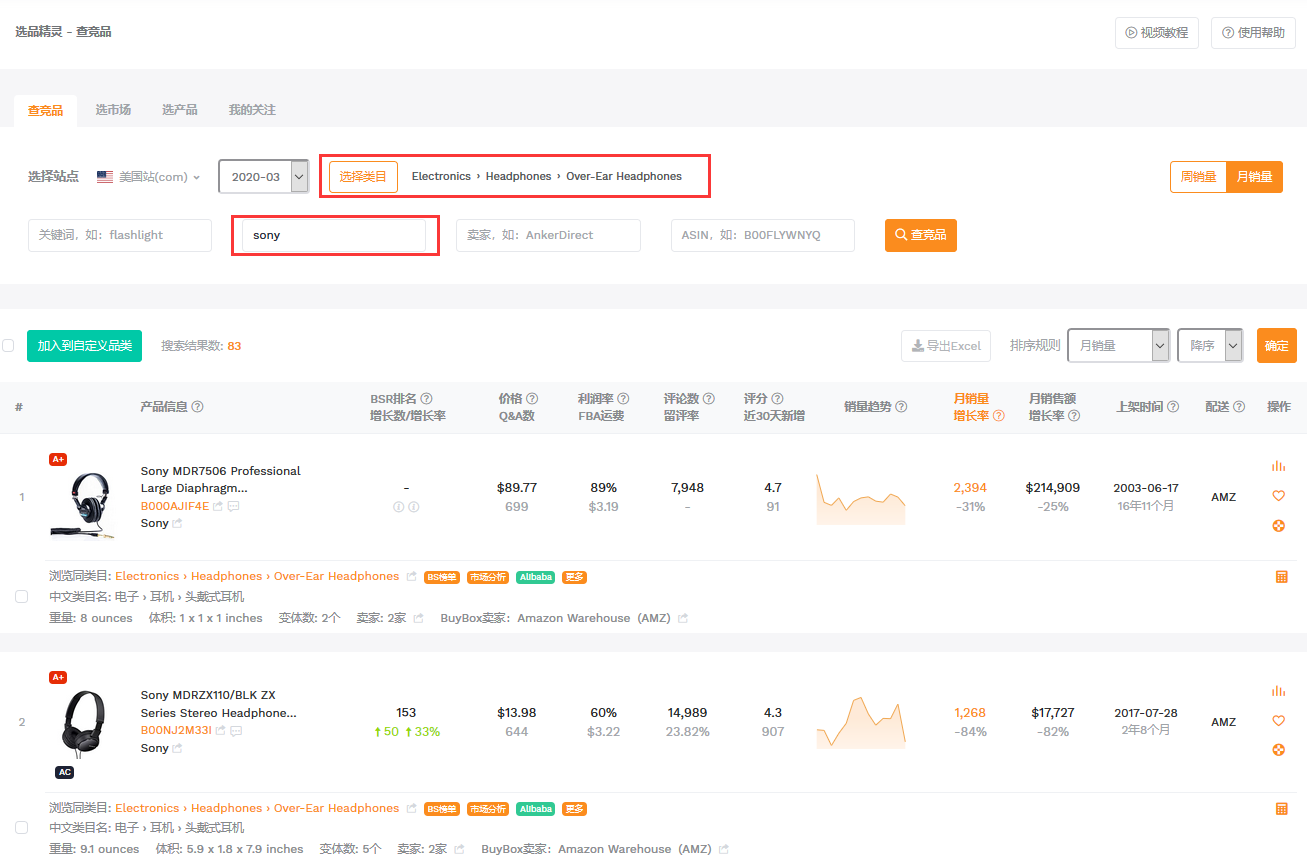Open seller link icon beside 卖家: 2家 in first product
This screenshot has width=1307, height=864.
click(x=418, y=618)
